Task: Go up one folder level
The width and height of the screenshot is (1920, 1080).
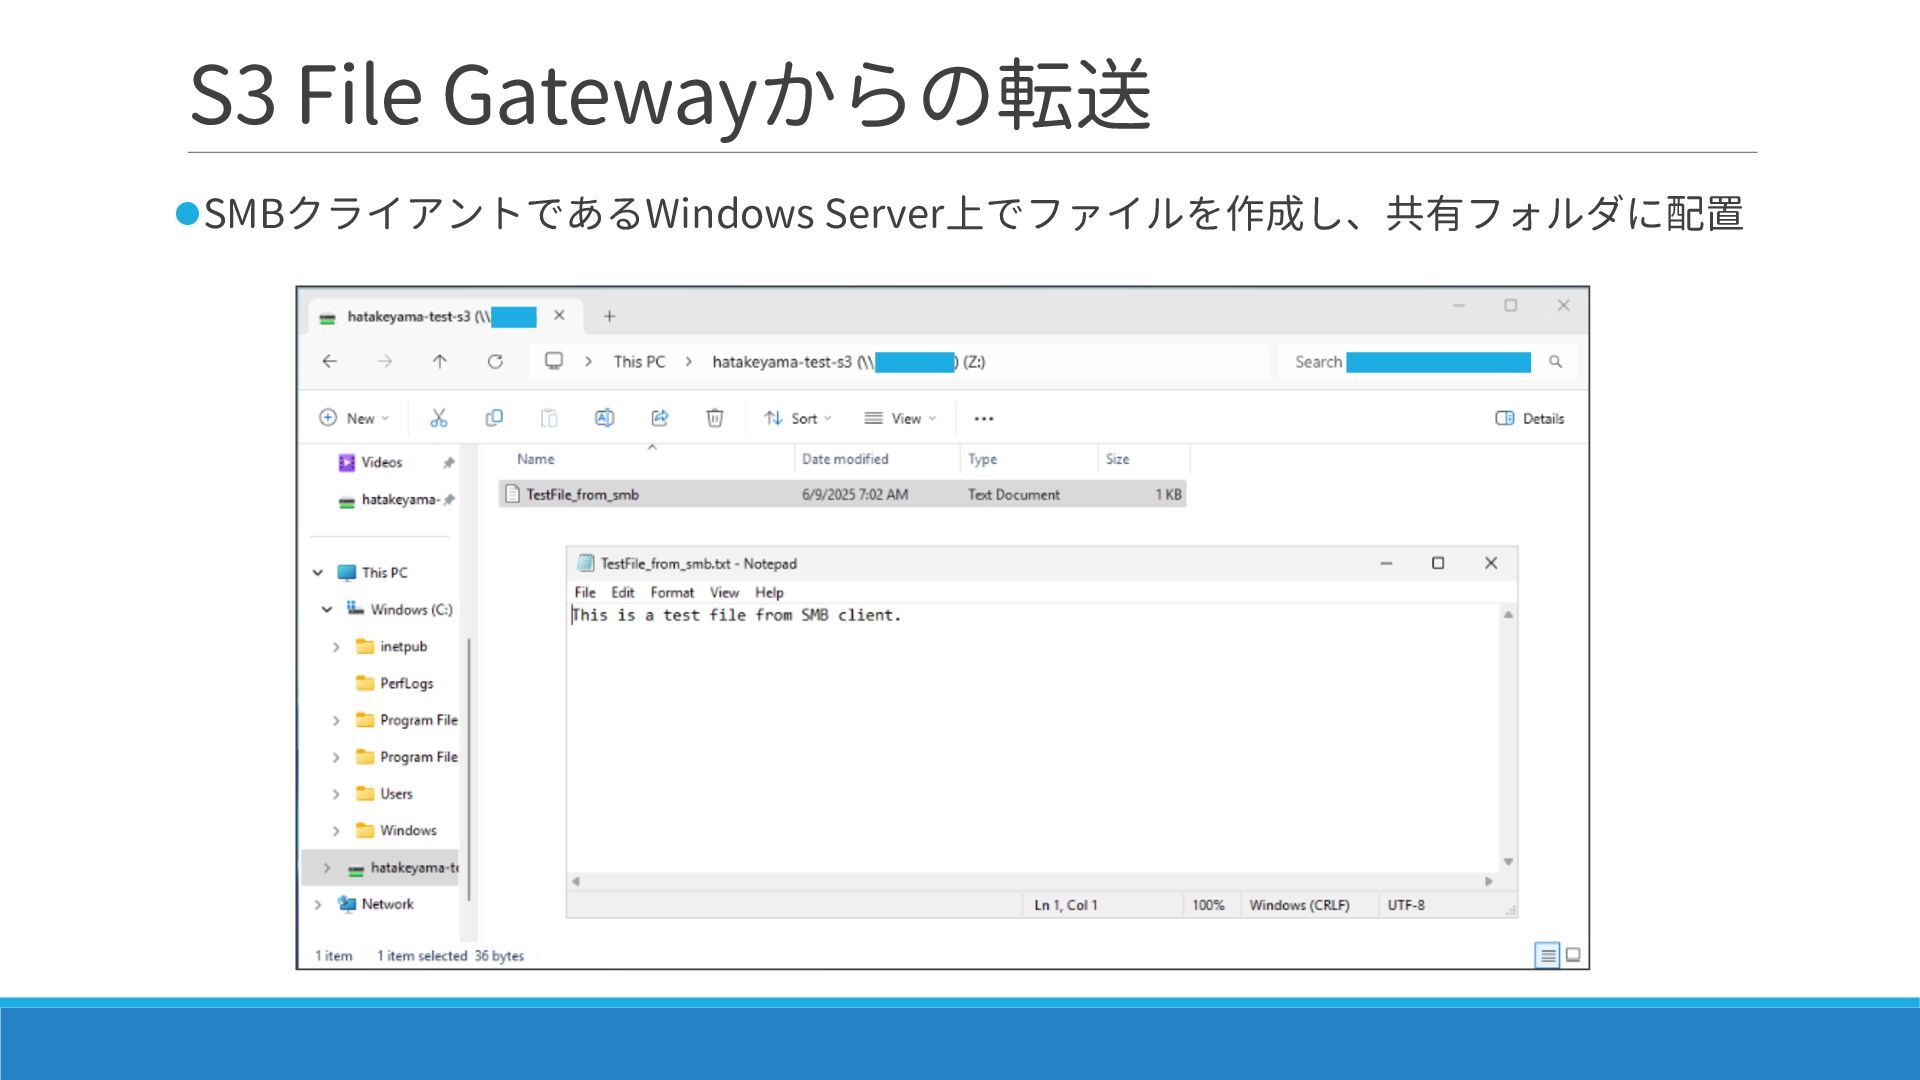Action: click(440, 362)
